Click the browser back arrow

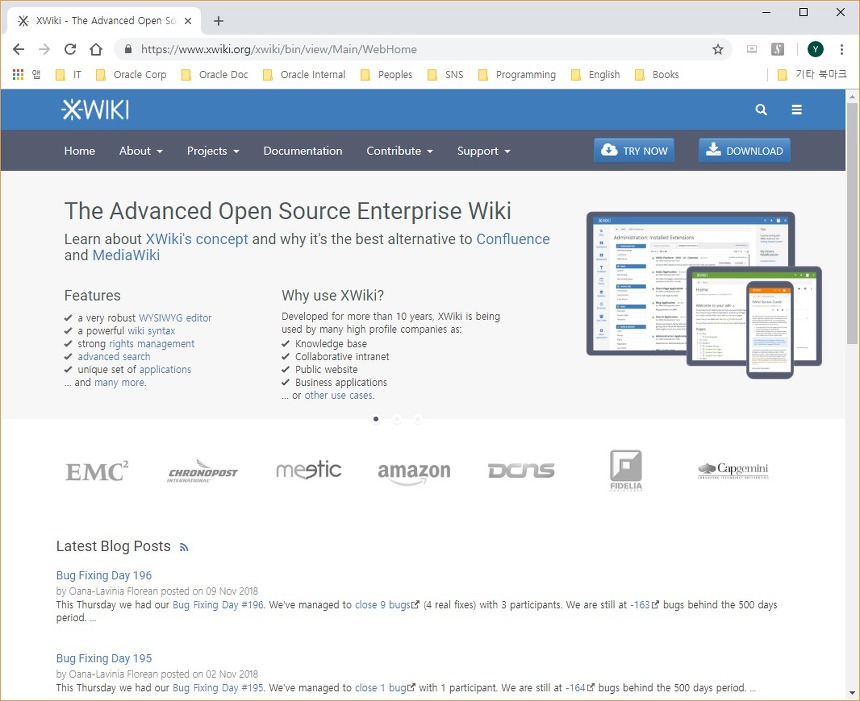(x=19, y=49)
